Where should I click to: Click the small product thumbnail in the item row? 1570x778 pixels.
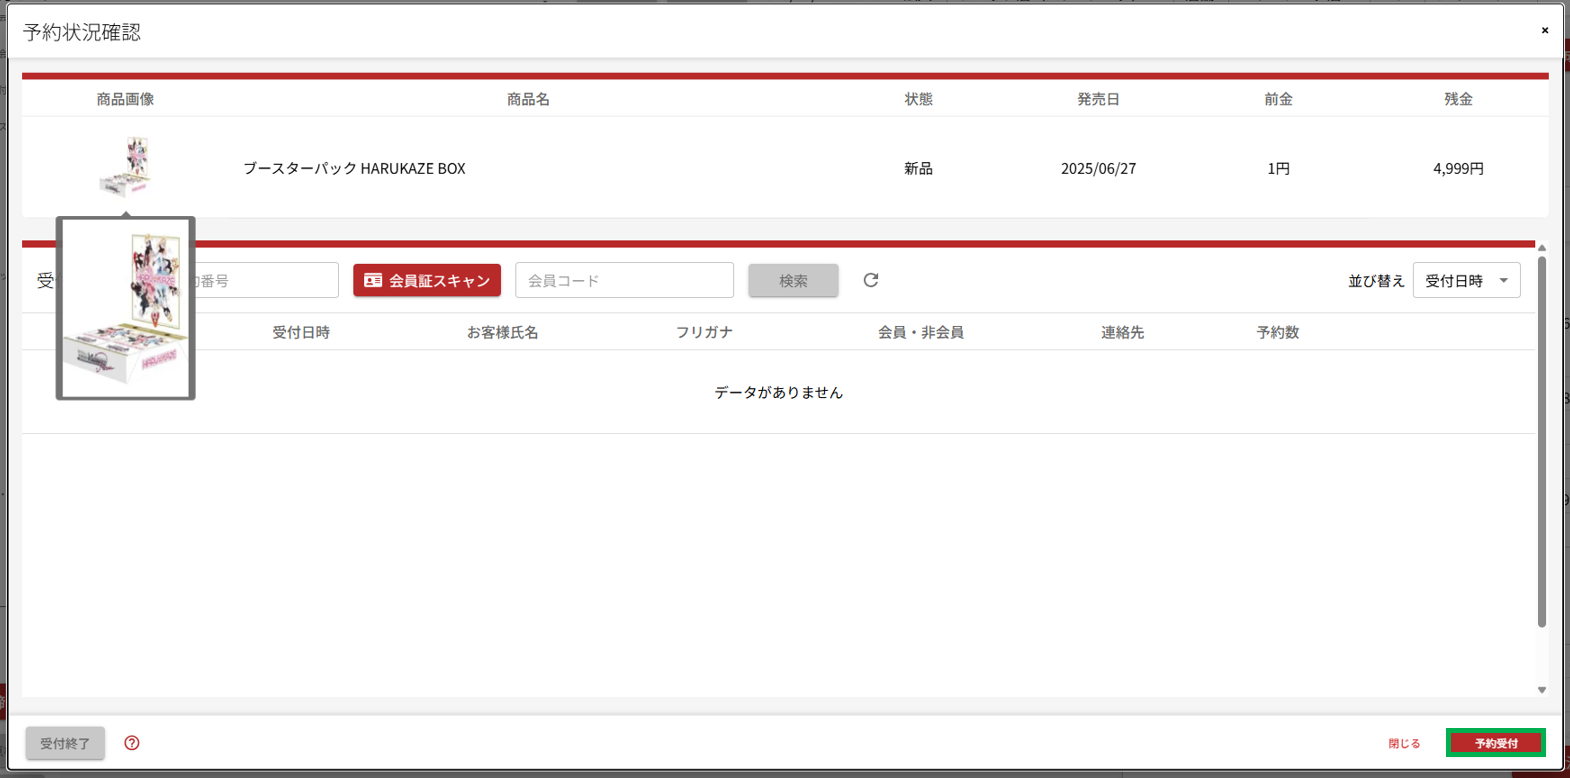(x=126, y=166)
